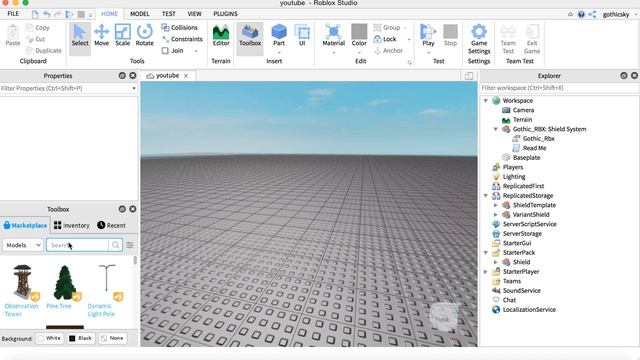
Task: Click the Paste clipboard icon
Action: coord(13,36)
